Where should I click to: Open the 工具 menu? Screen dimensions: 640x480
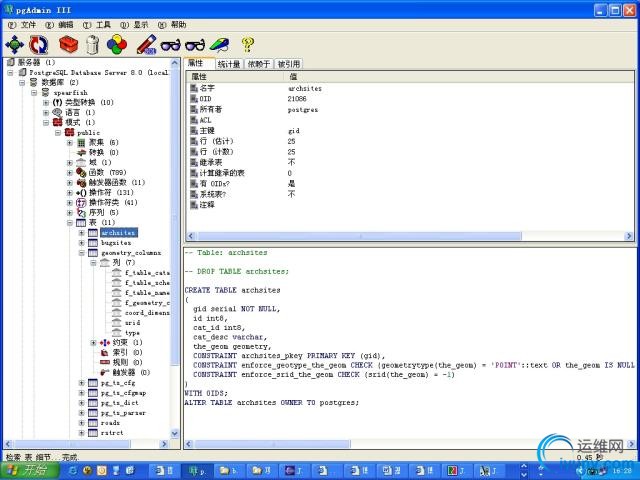(97, 25)
